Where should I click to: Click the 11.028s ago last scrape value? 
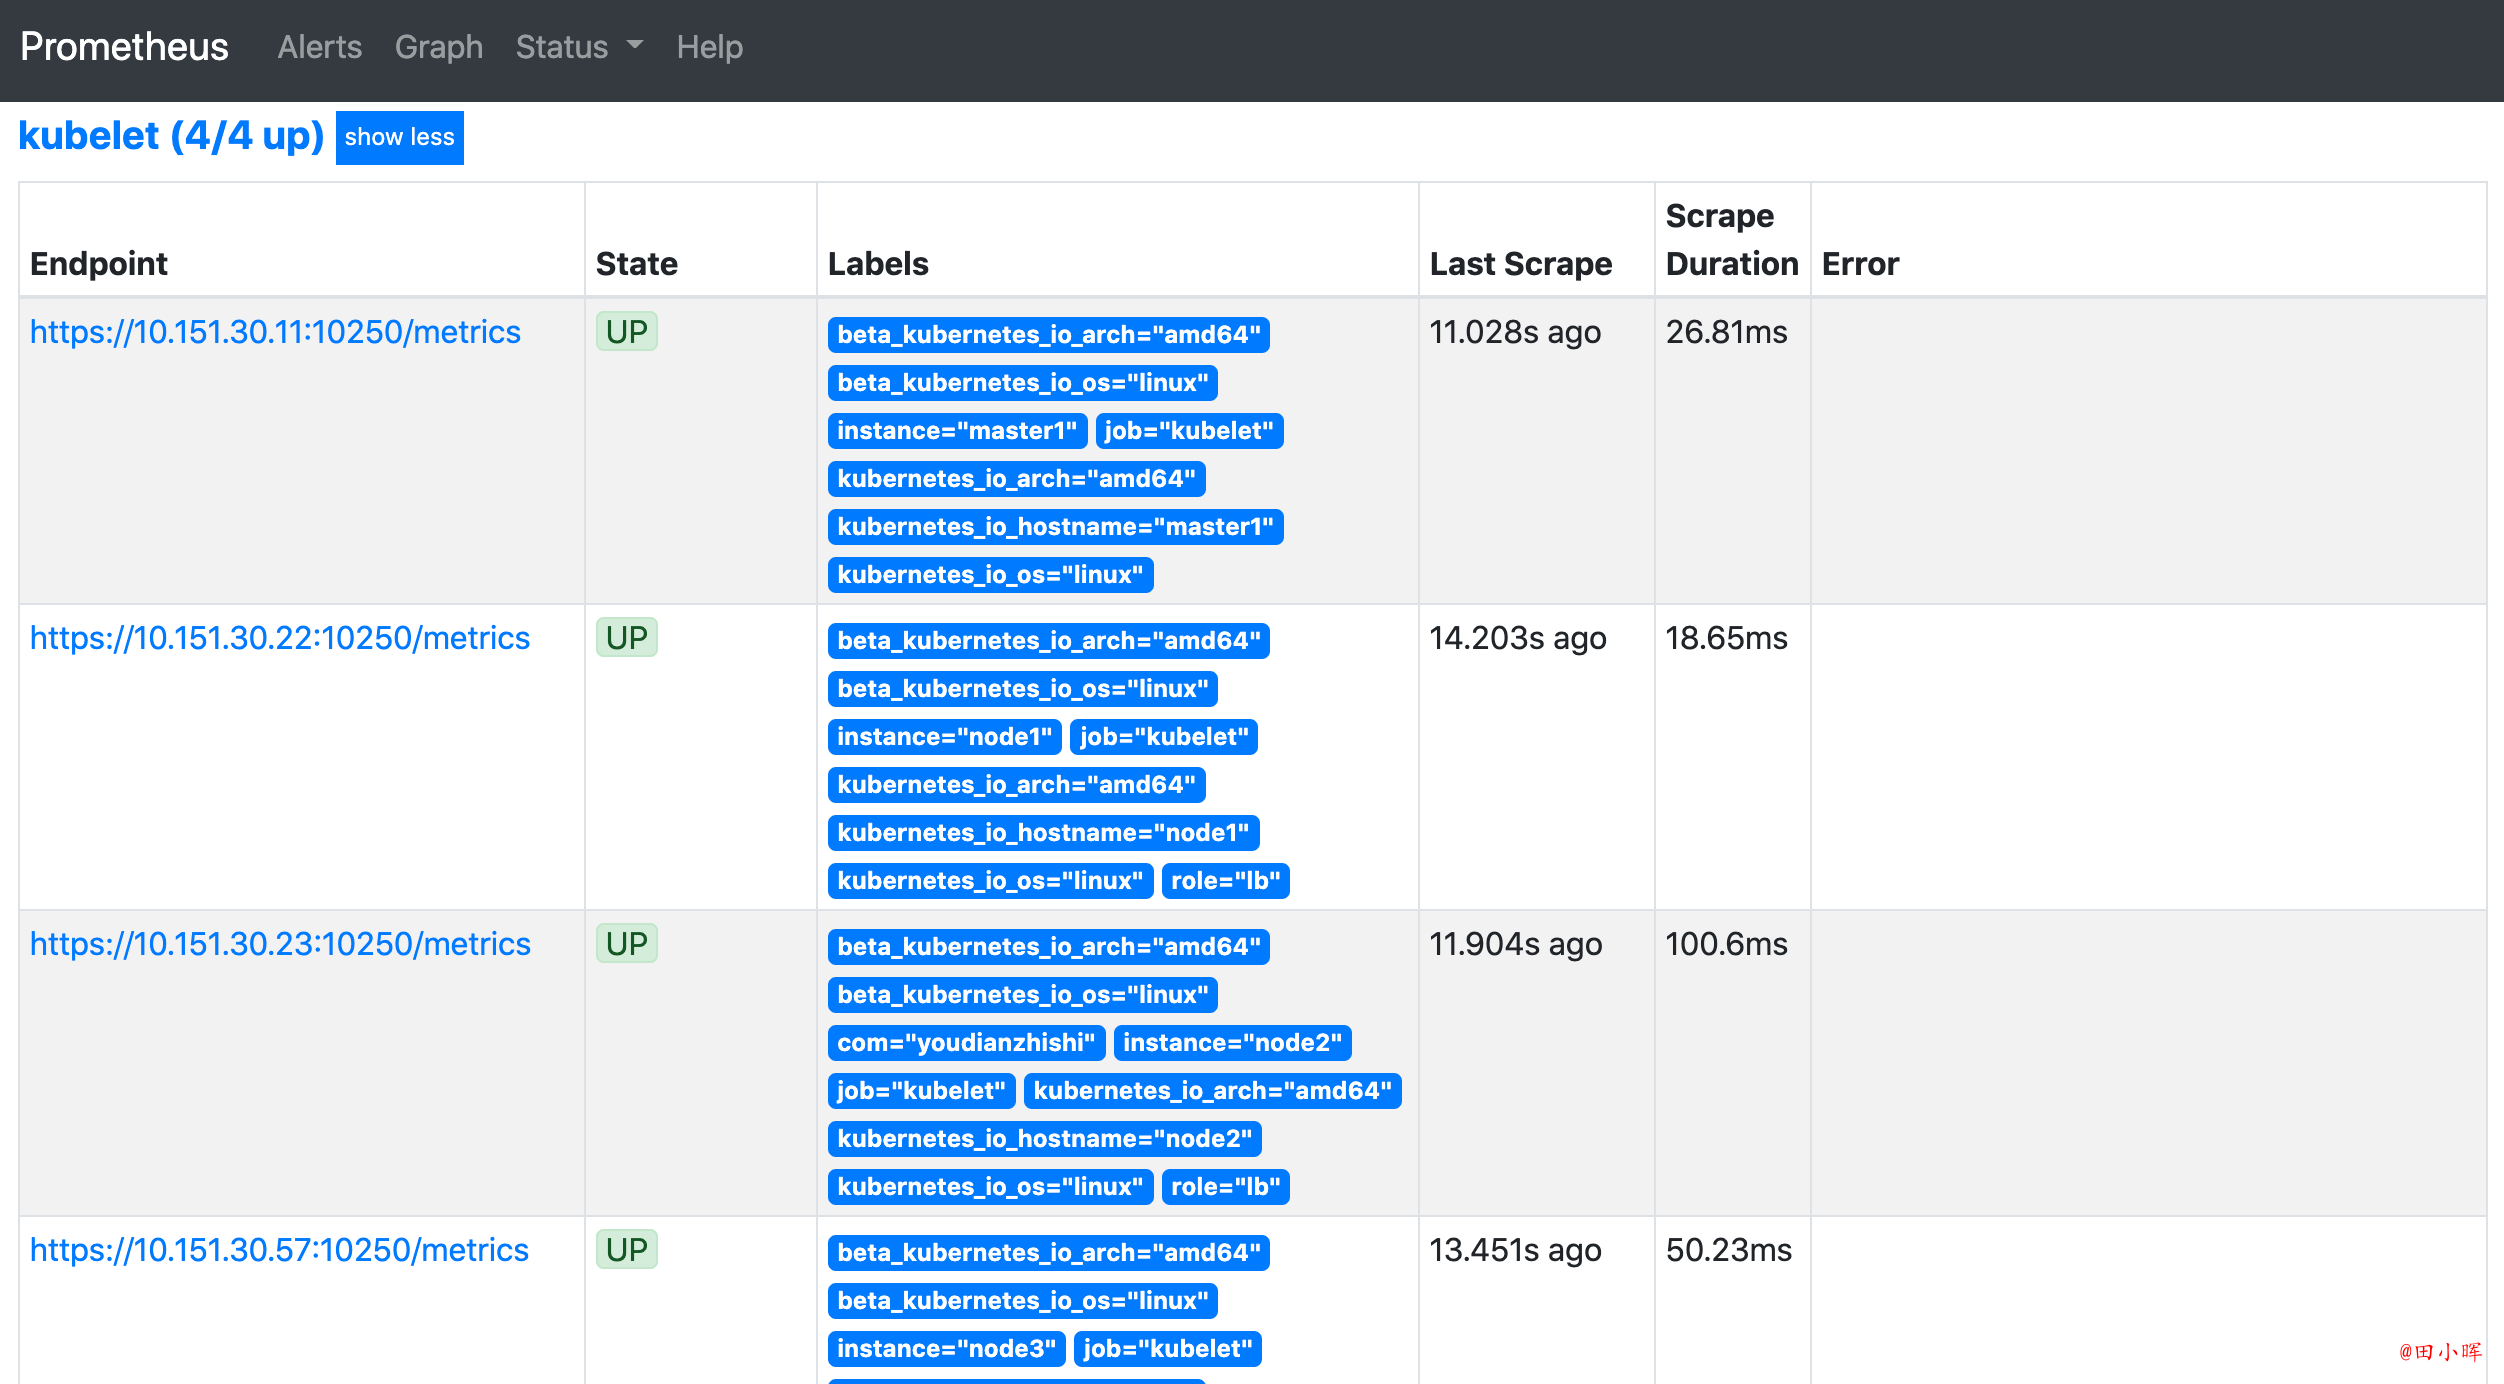1515,332
